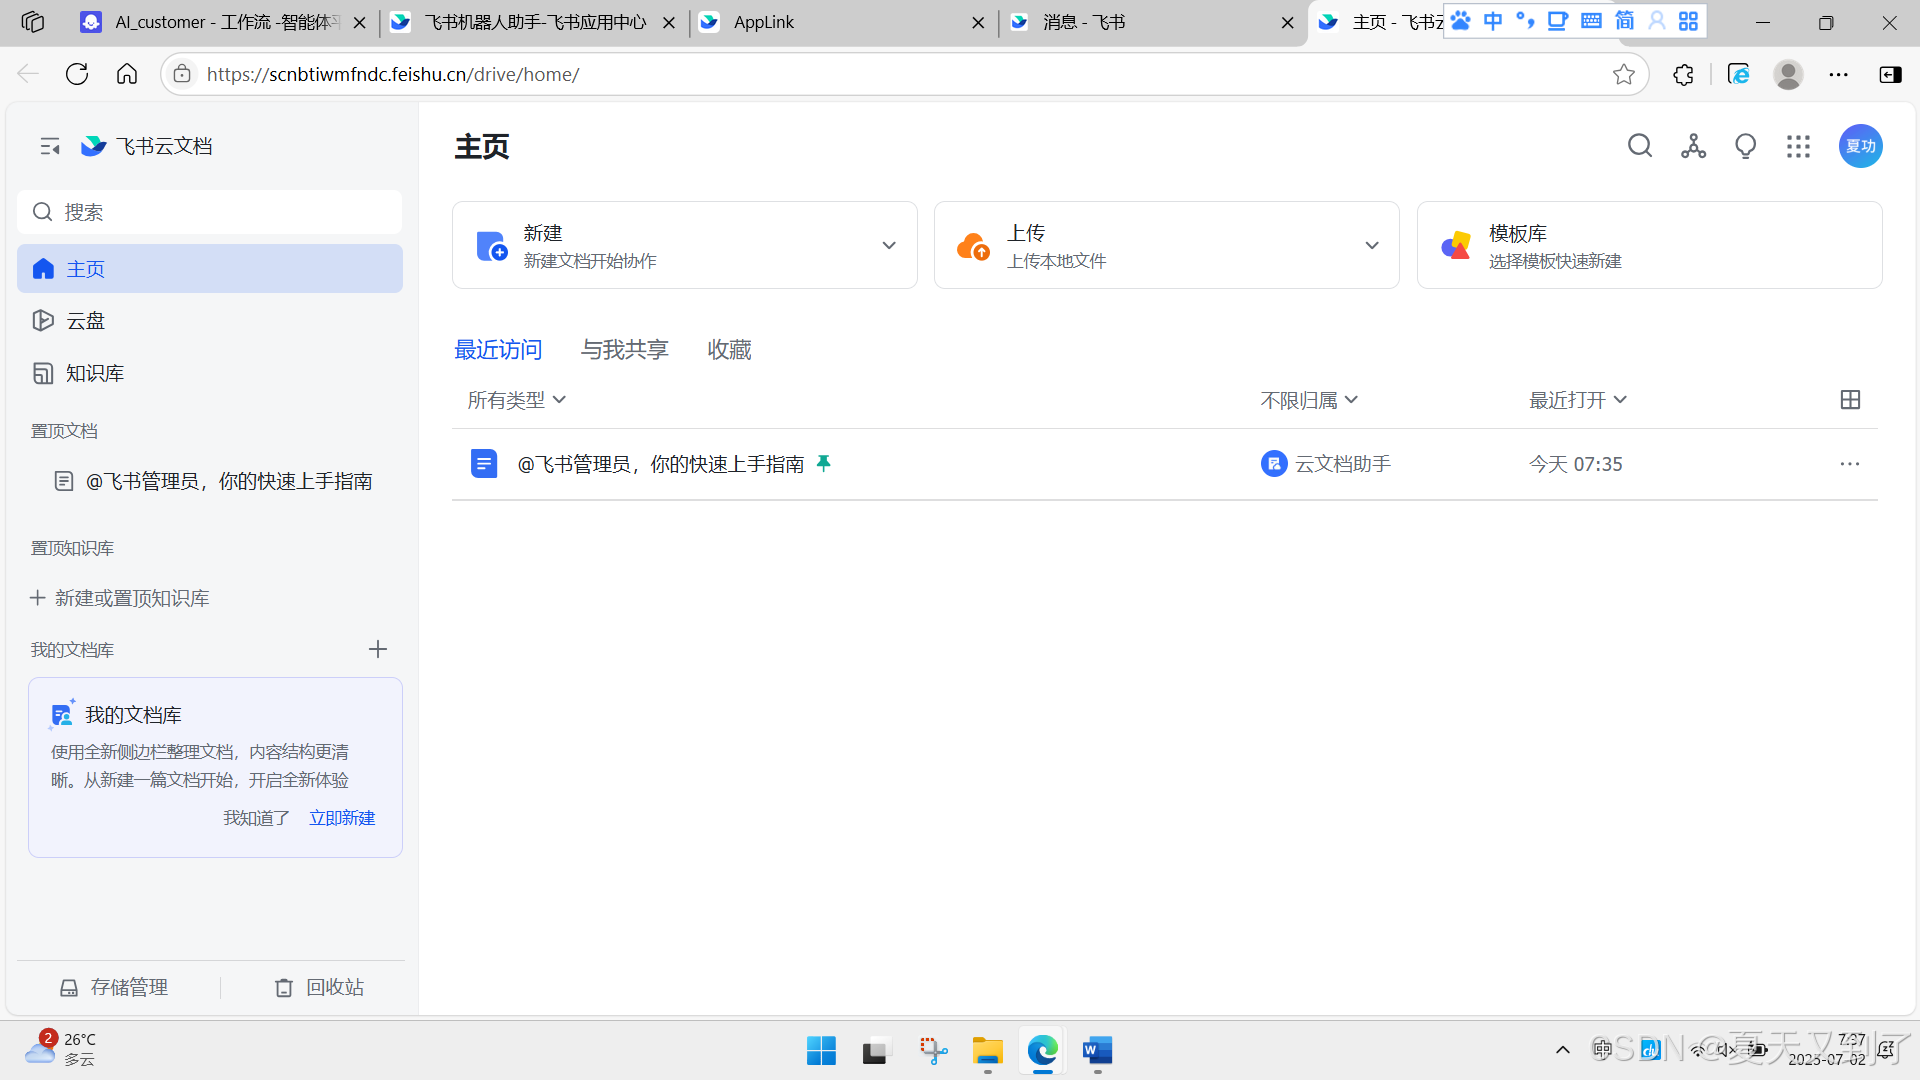Image resolution: width=1920 pixels, height=1080 pixels.
Task: Click the 立即新建 link
Action: [342, 818]
